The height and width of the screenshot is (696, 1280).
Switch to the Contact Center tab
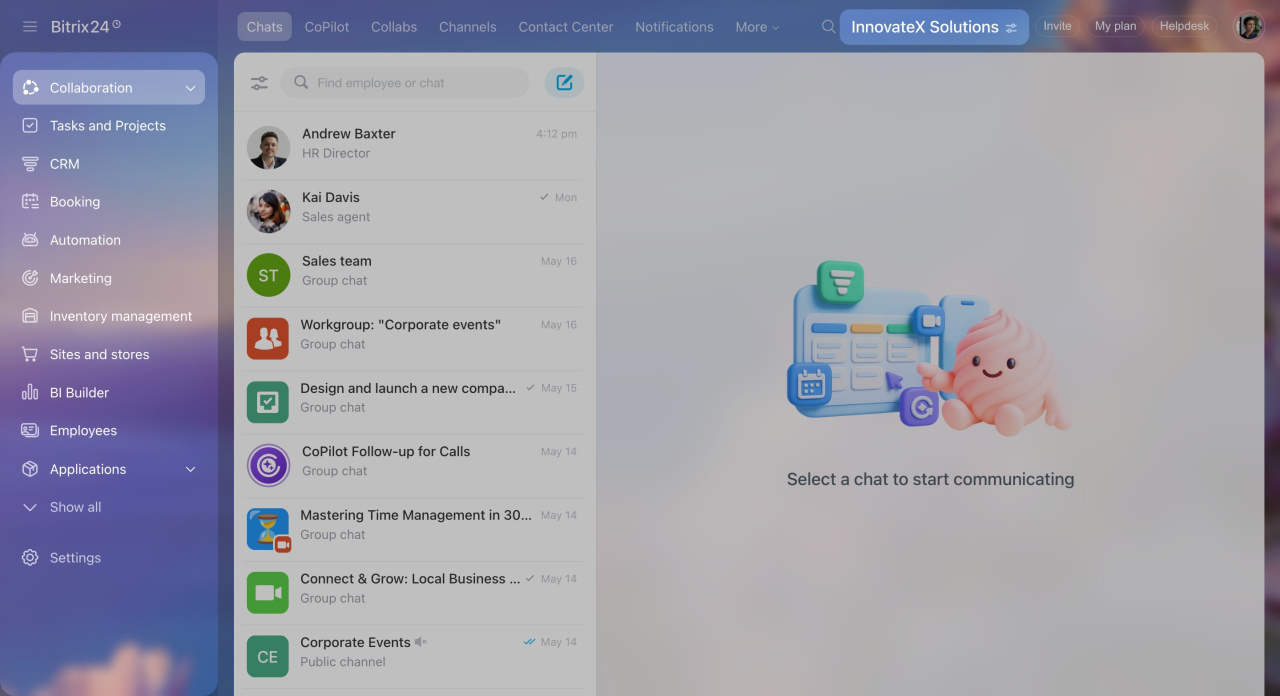click(566, 27)
